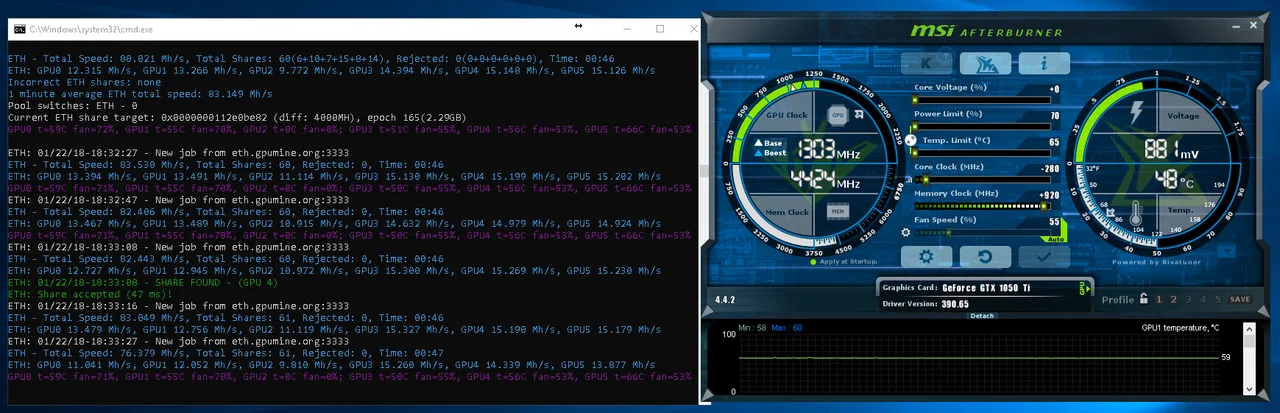This screenshot has height=413, width=1280.
Task: Click the GPU1 temperature graph label
Action: (x=1180, y=327)
